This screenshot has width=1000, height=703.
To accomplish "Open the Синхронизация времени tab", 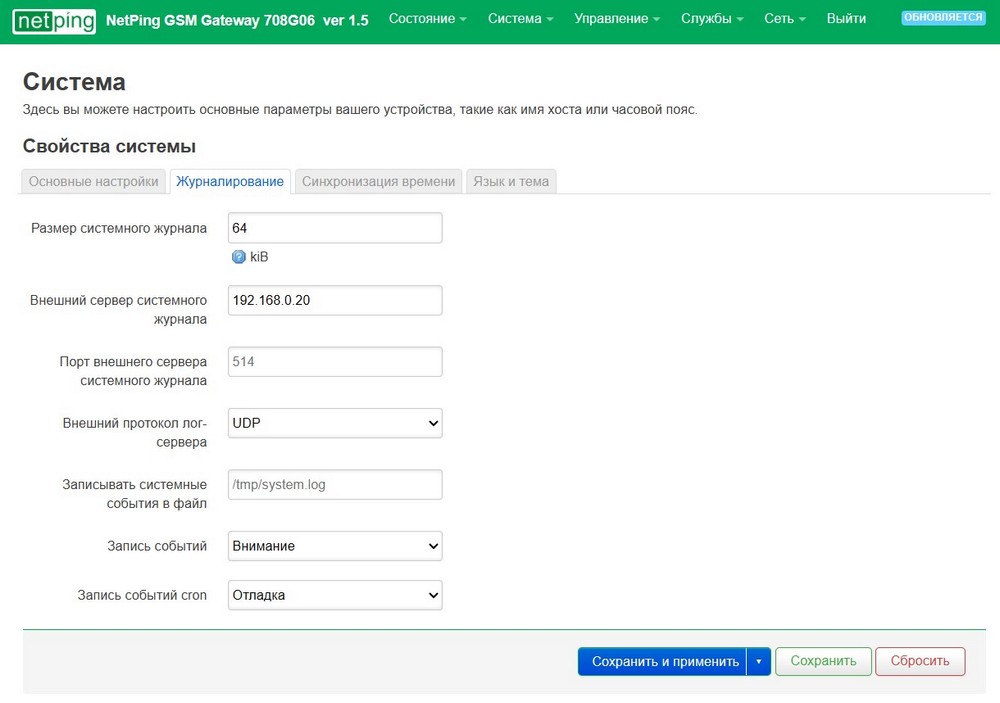I will point(378,181).
